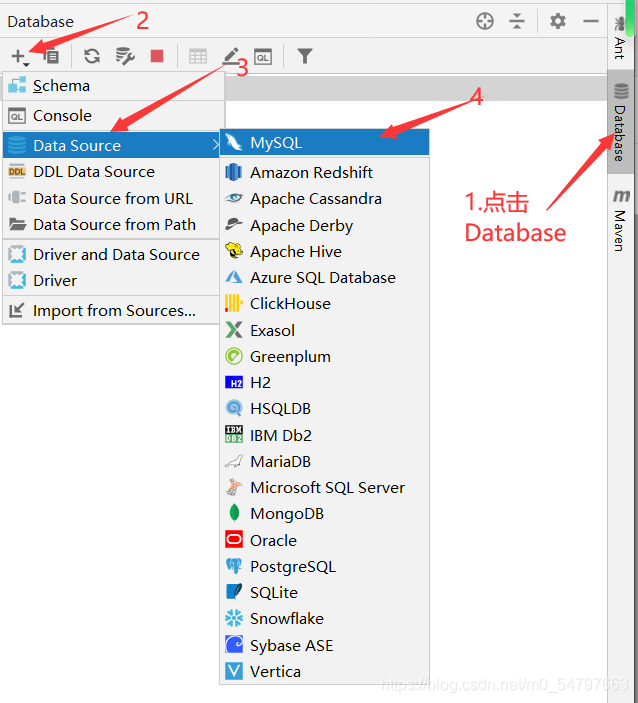Screen dimensions: 638x703
Task: Choose DDL Data Source menu item
Action: point(111,172)
